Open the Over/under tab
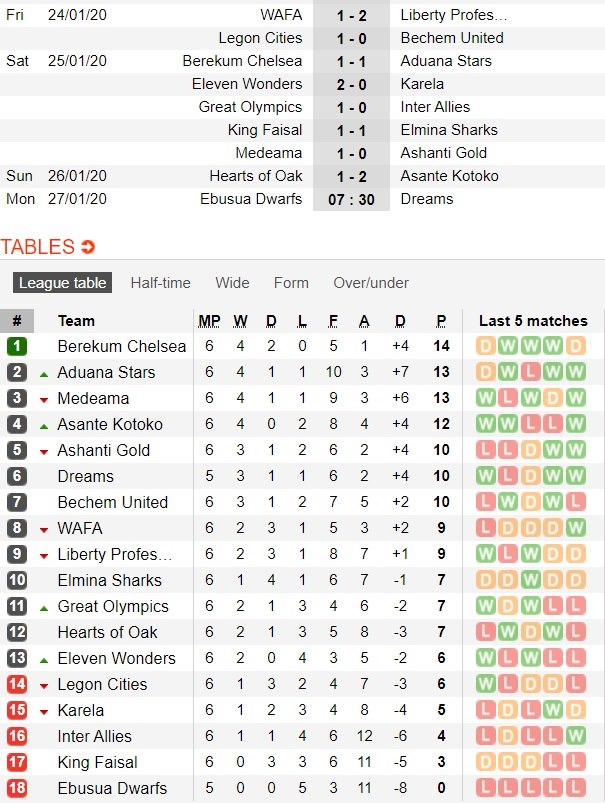 [x=371, y=283]
